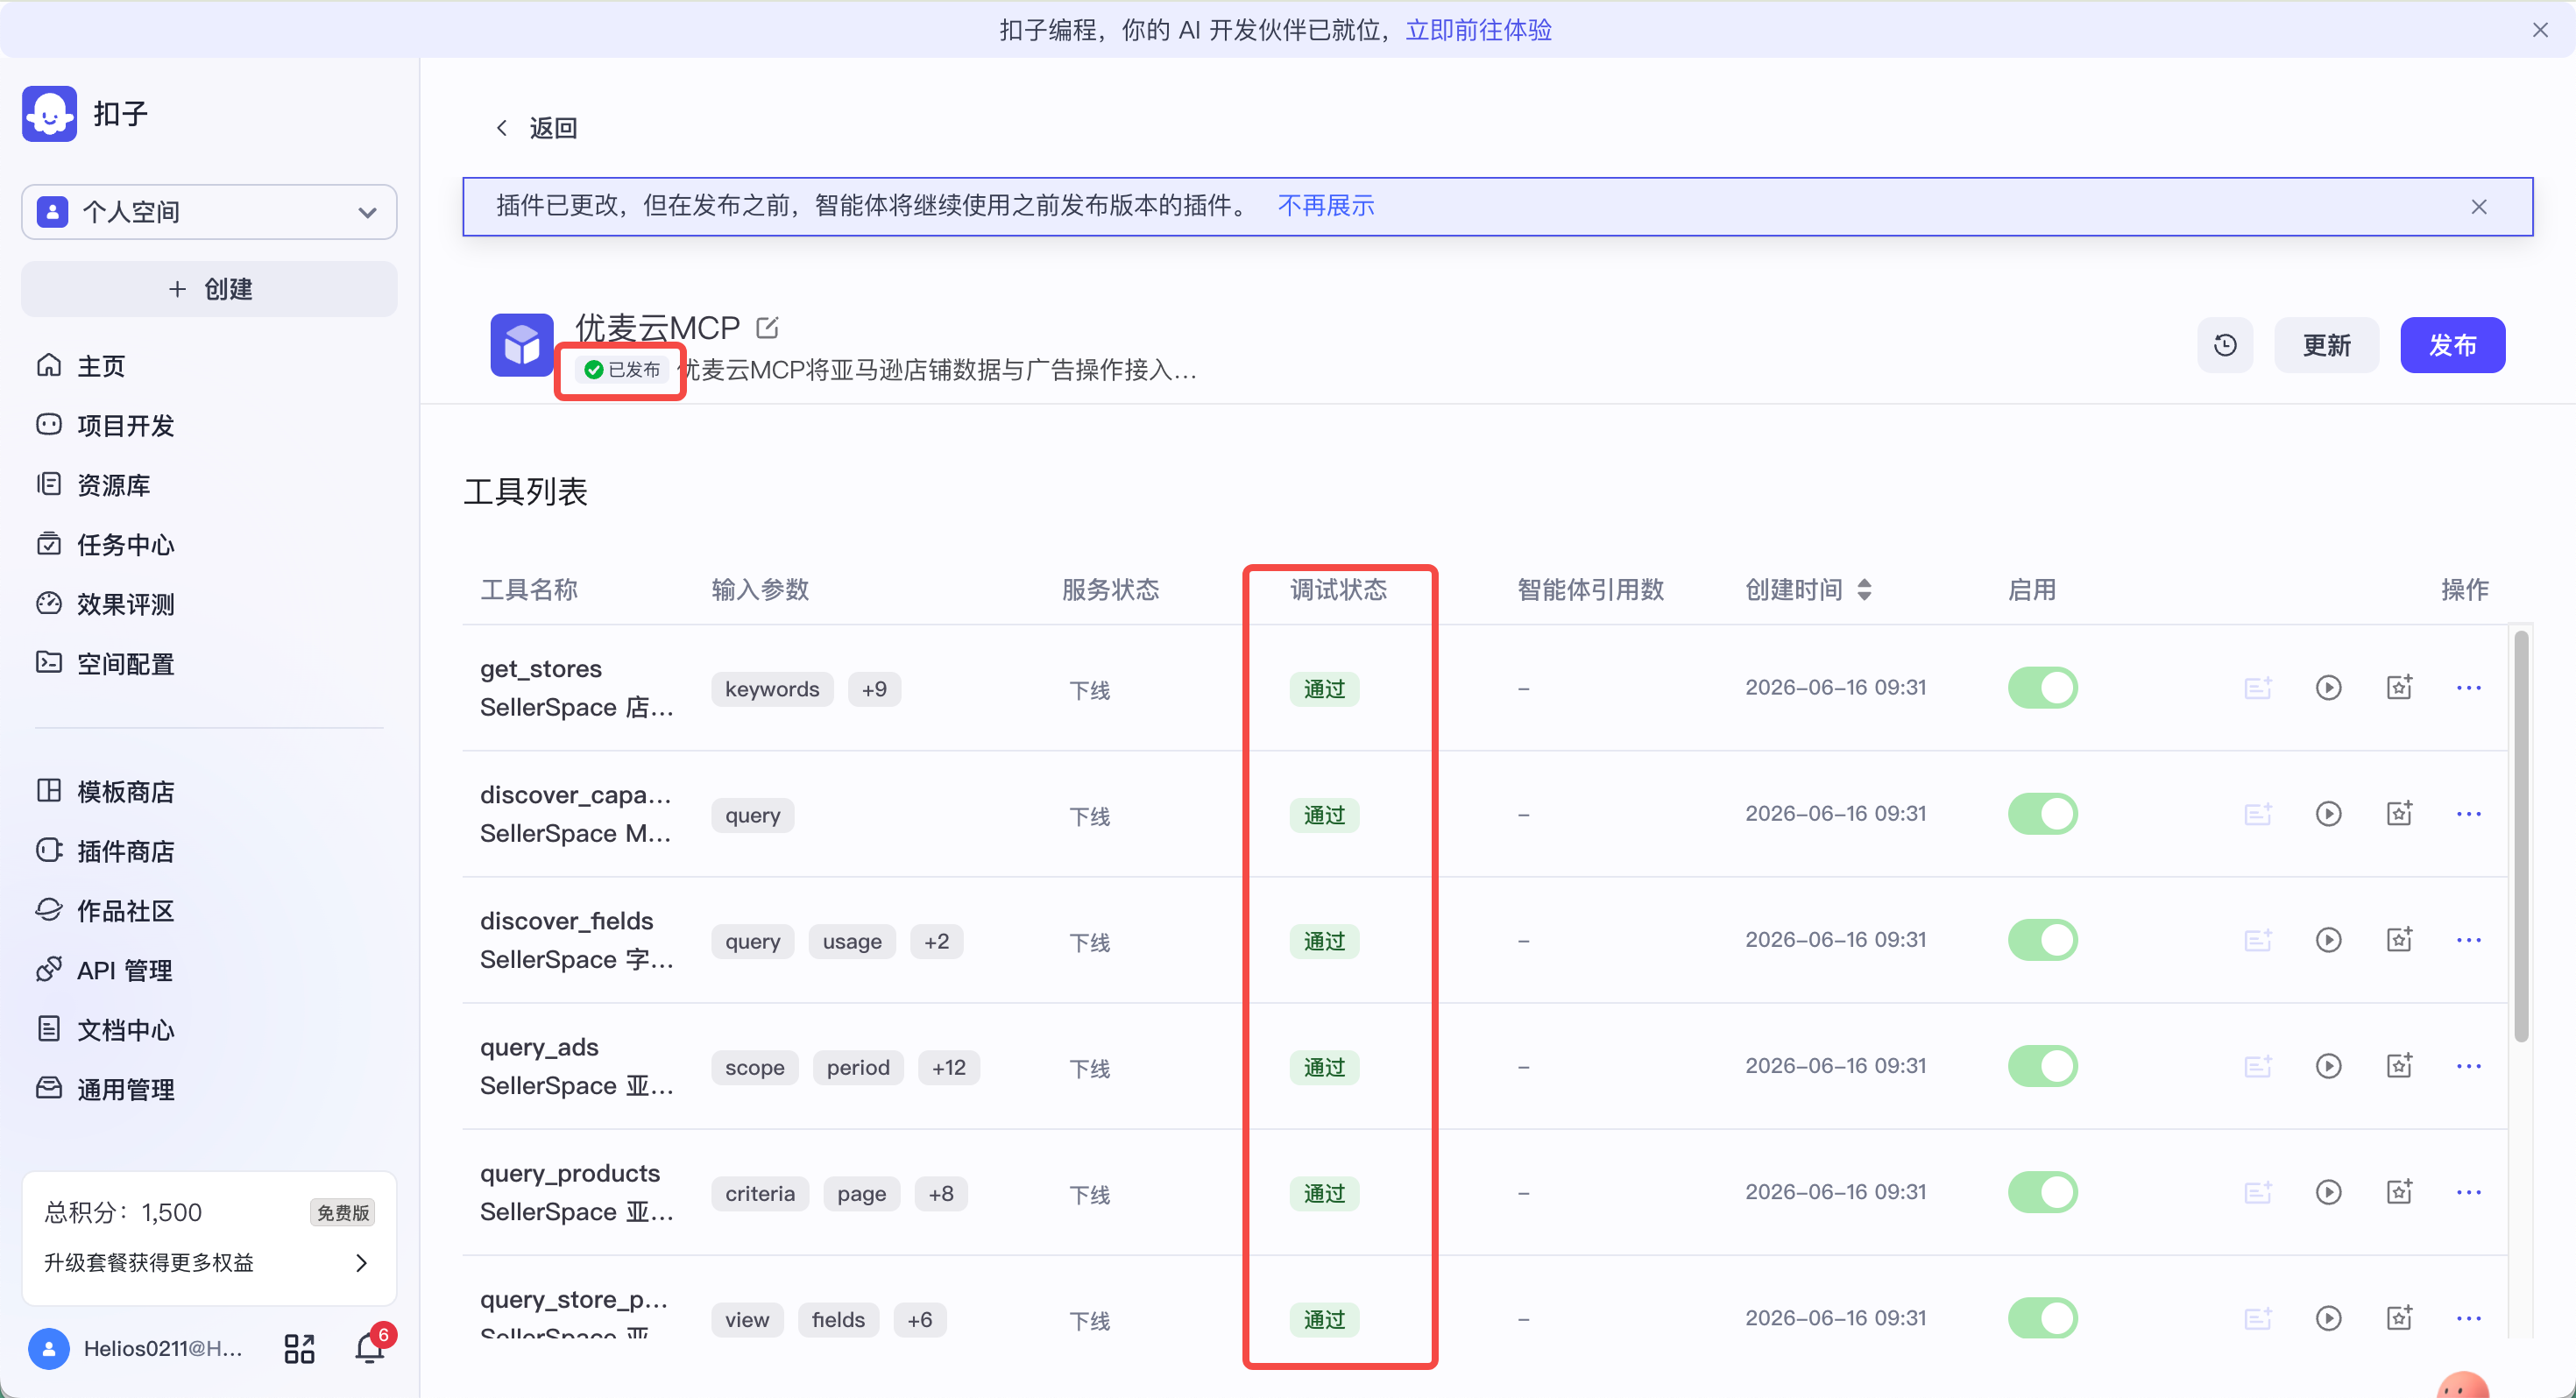The width and height of the screenshot is (2576, 1398).
Task: Disable the discover_fields tool toggle
Action: tap(2042, 940)
